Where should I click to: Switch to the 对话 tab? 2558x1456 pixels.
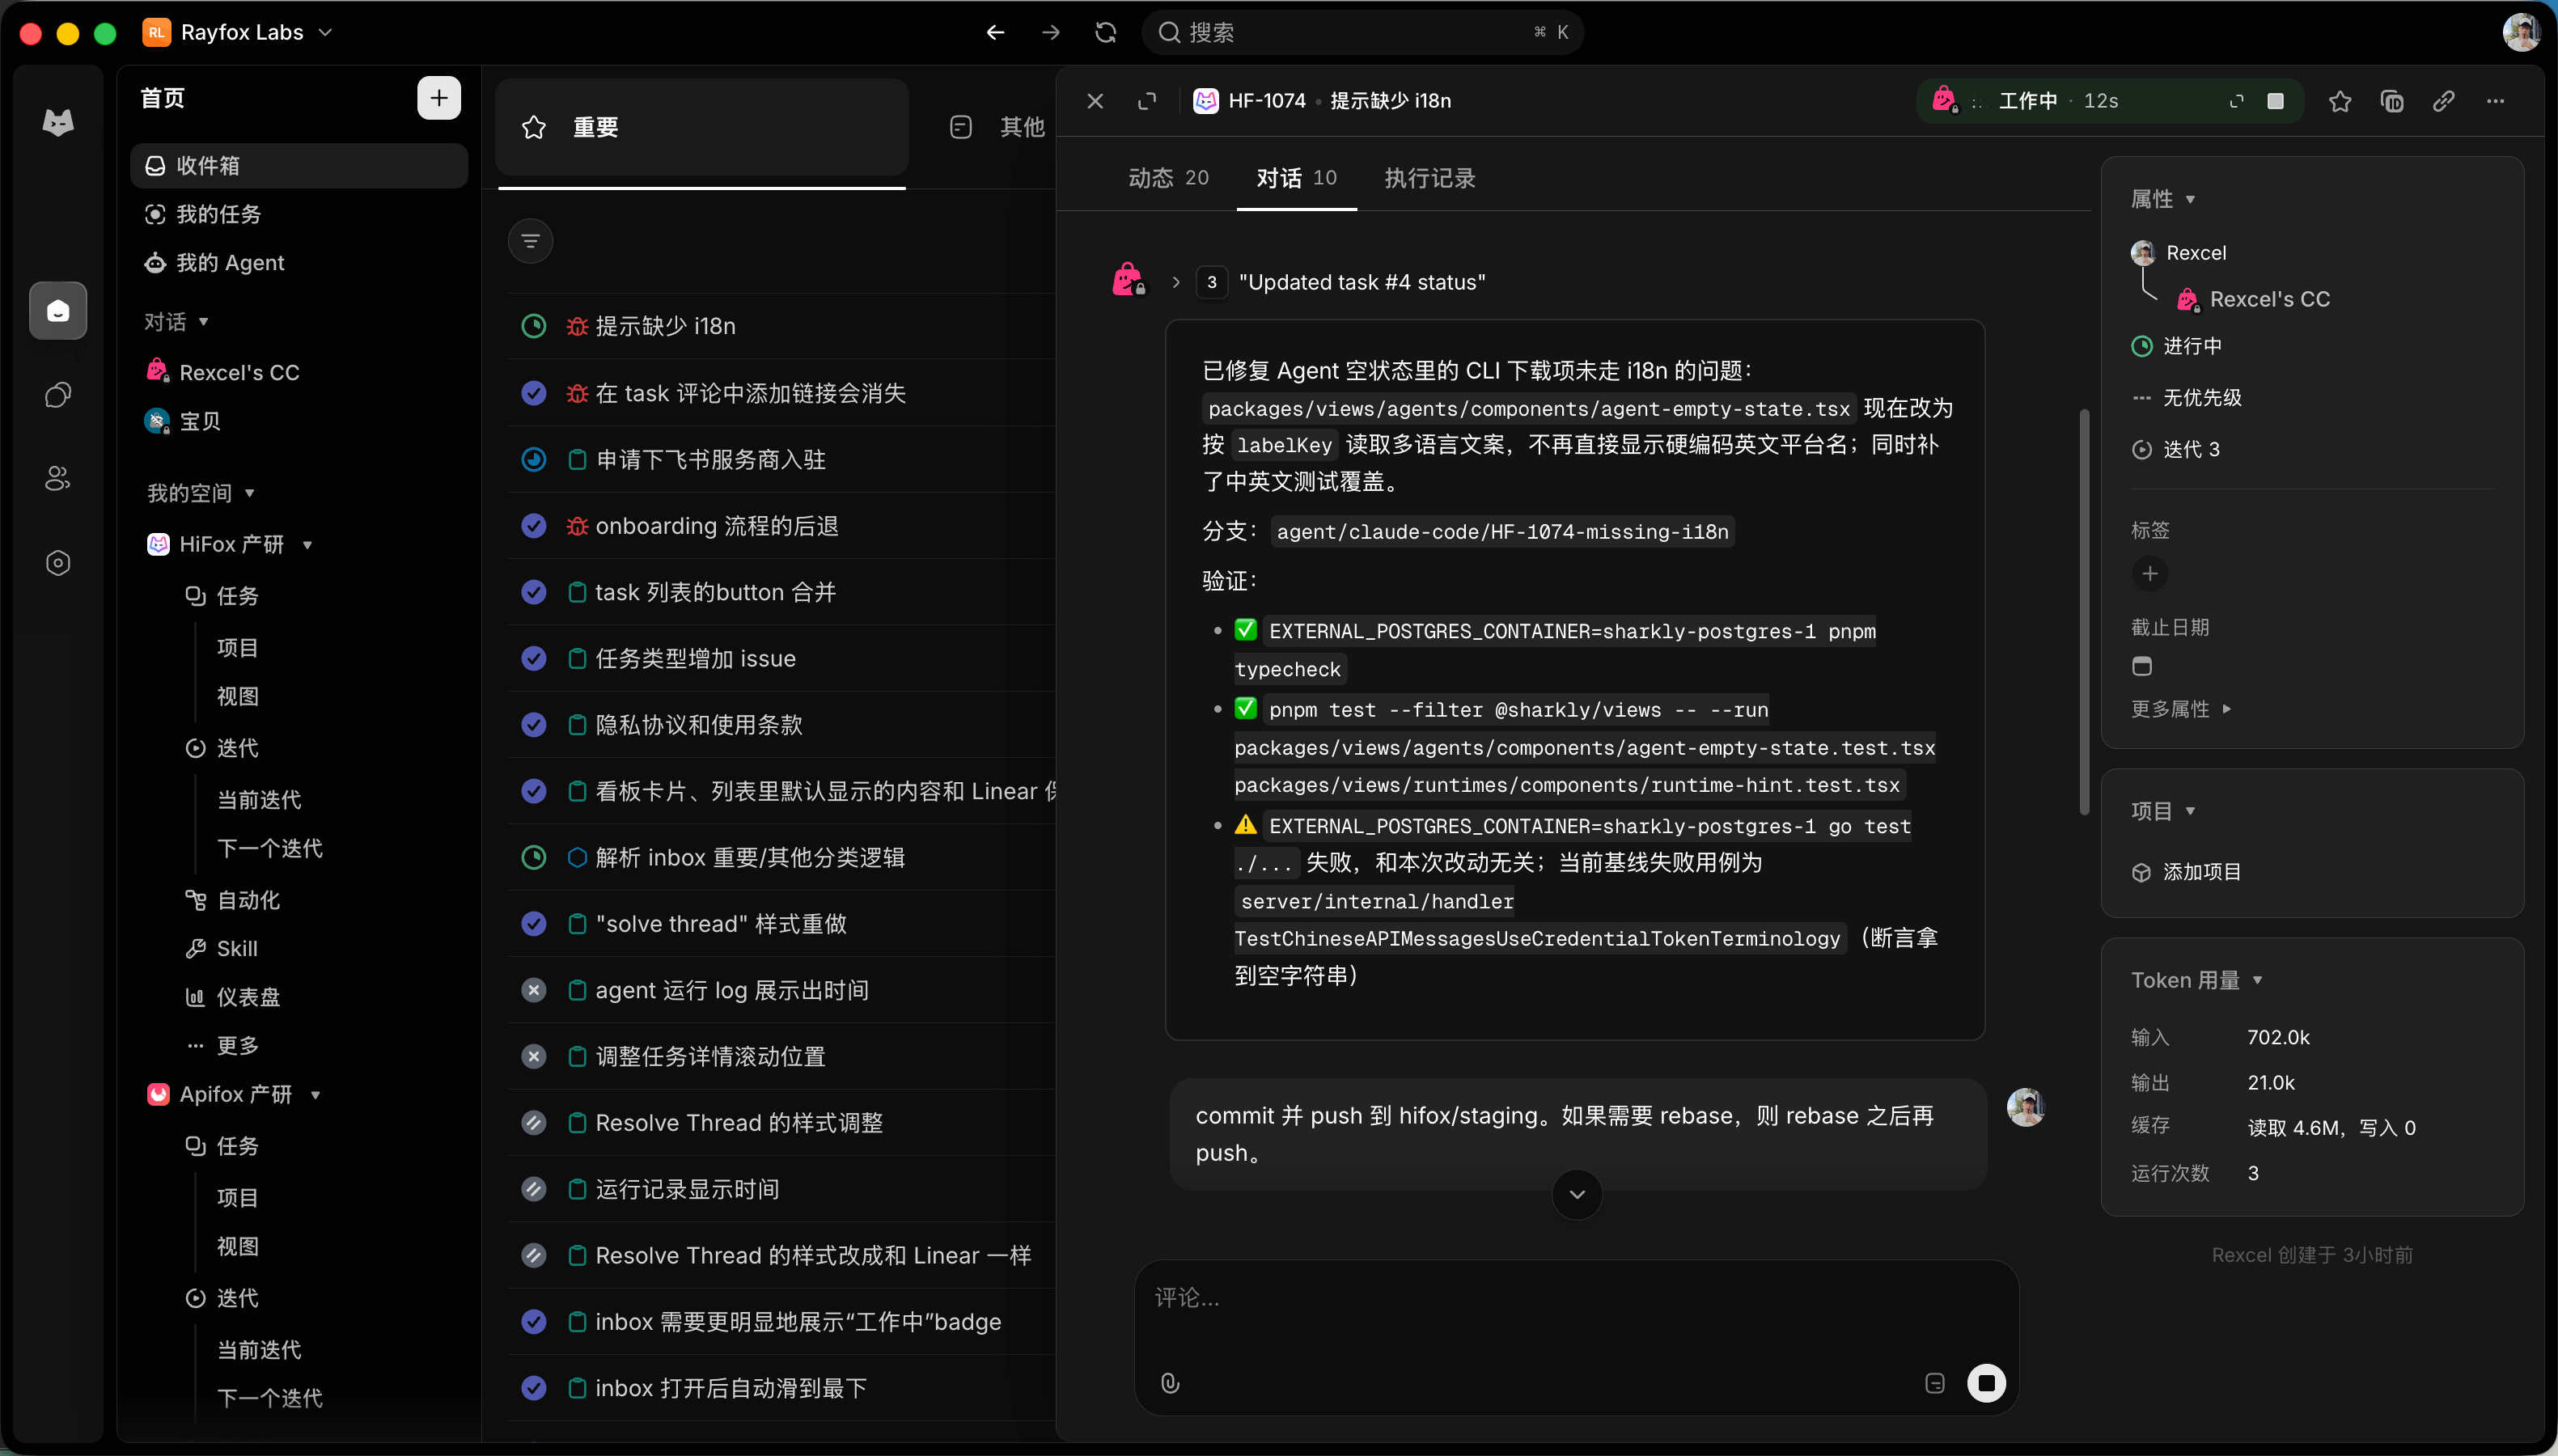(x=1296, y=178)
